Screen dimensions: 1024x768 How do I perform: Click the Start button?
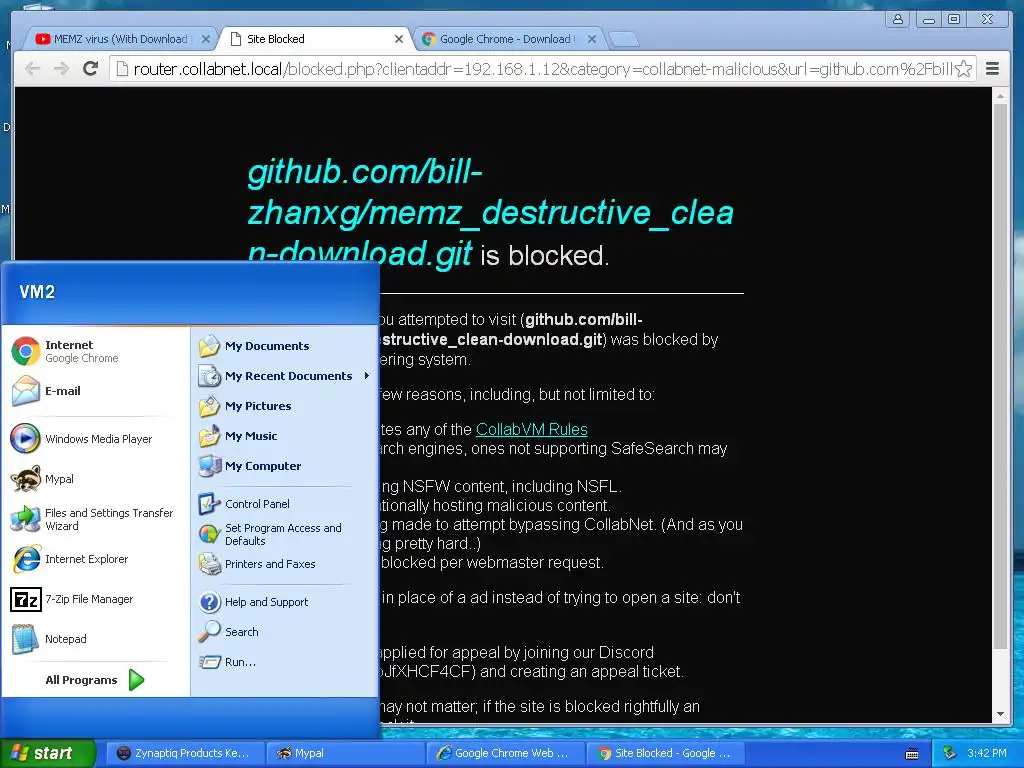[x=48, y=753]
